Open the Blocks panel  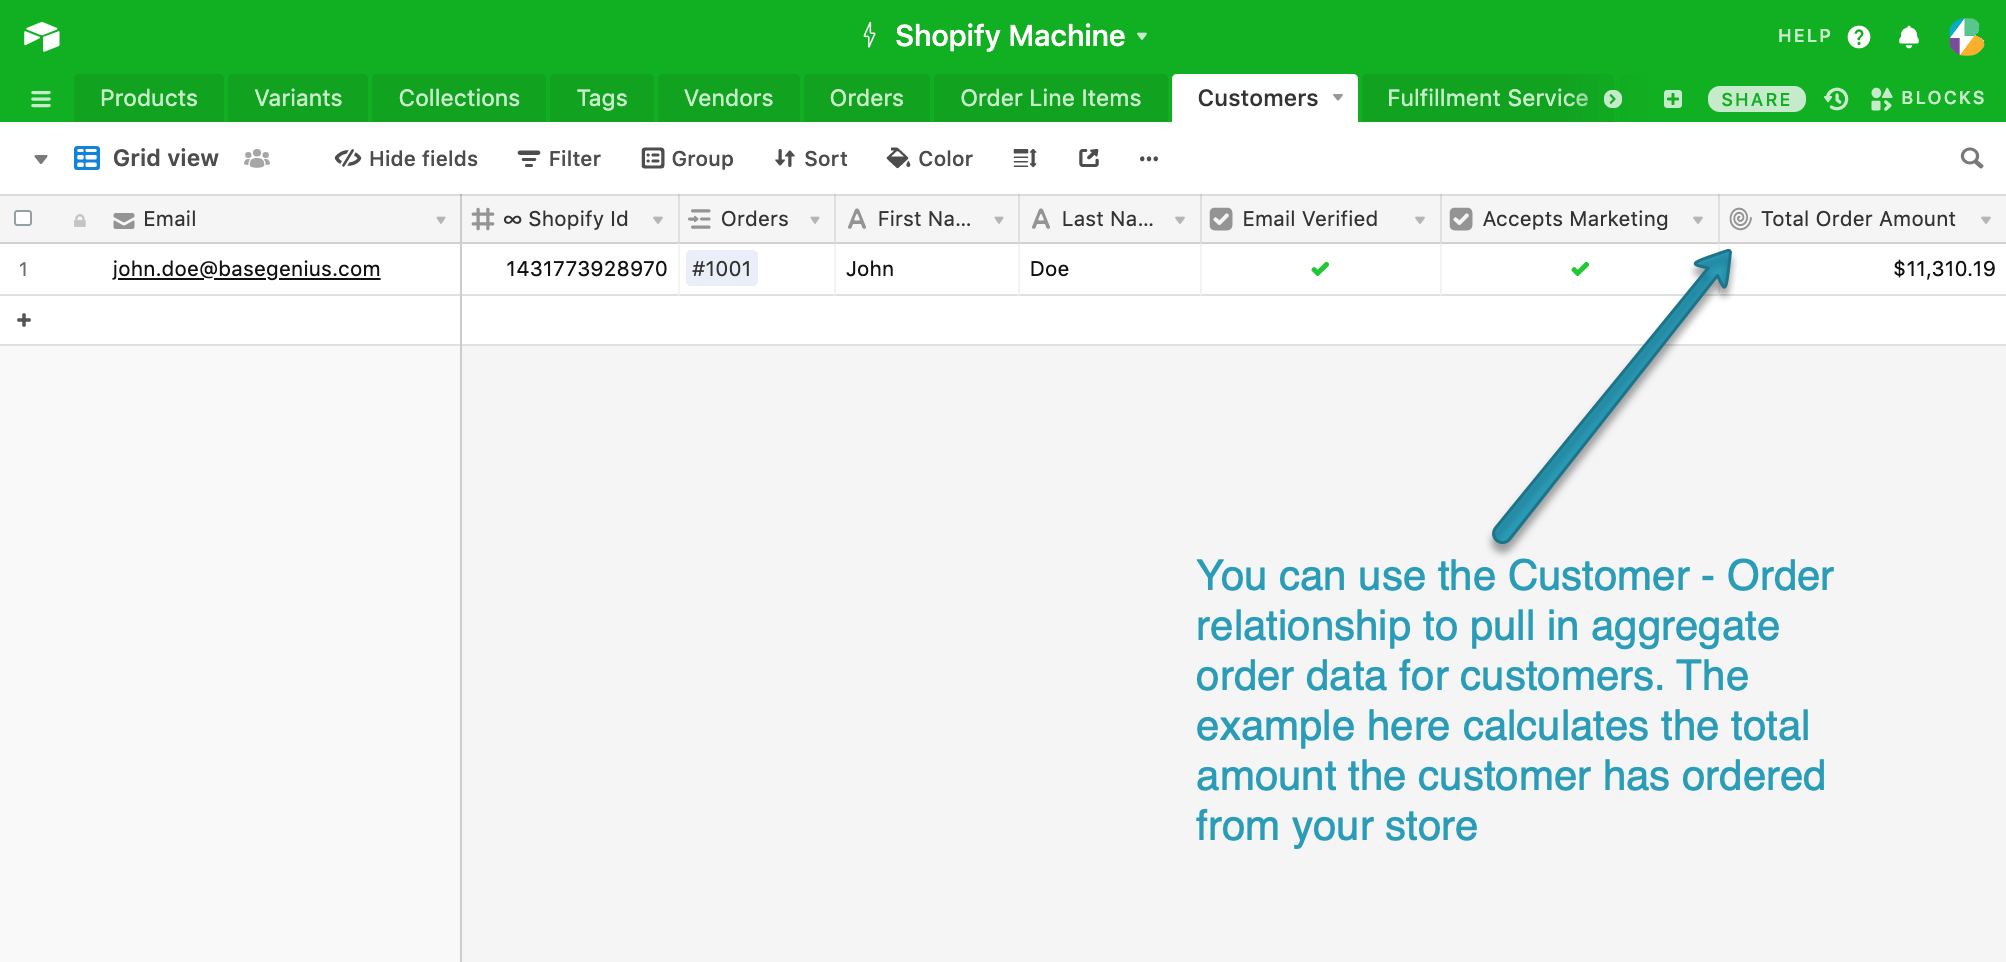point(1928,98)
